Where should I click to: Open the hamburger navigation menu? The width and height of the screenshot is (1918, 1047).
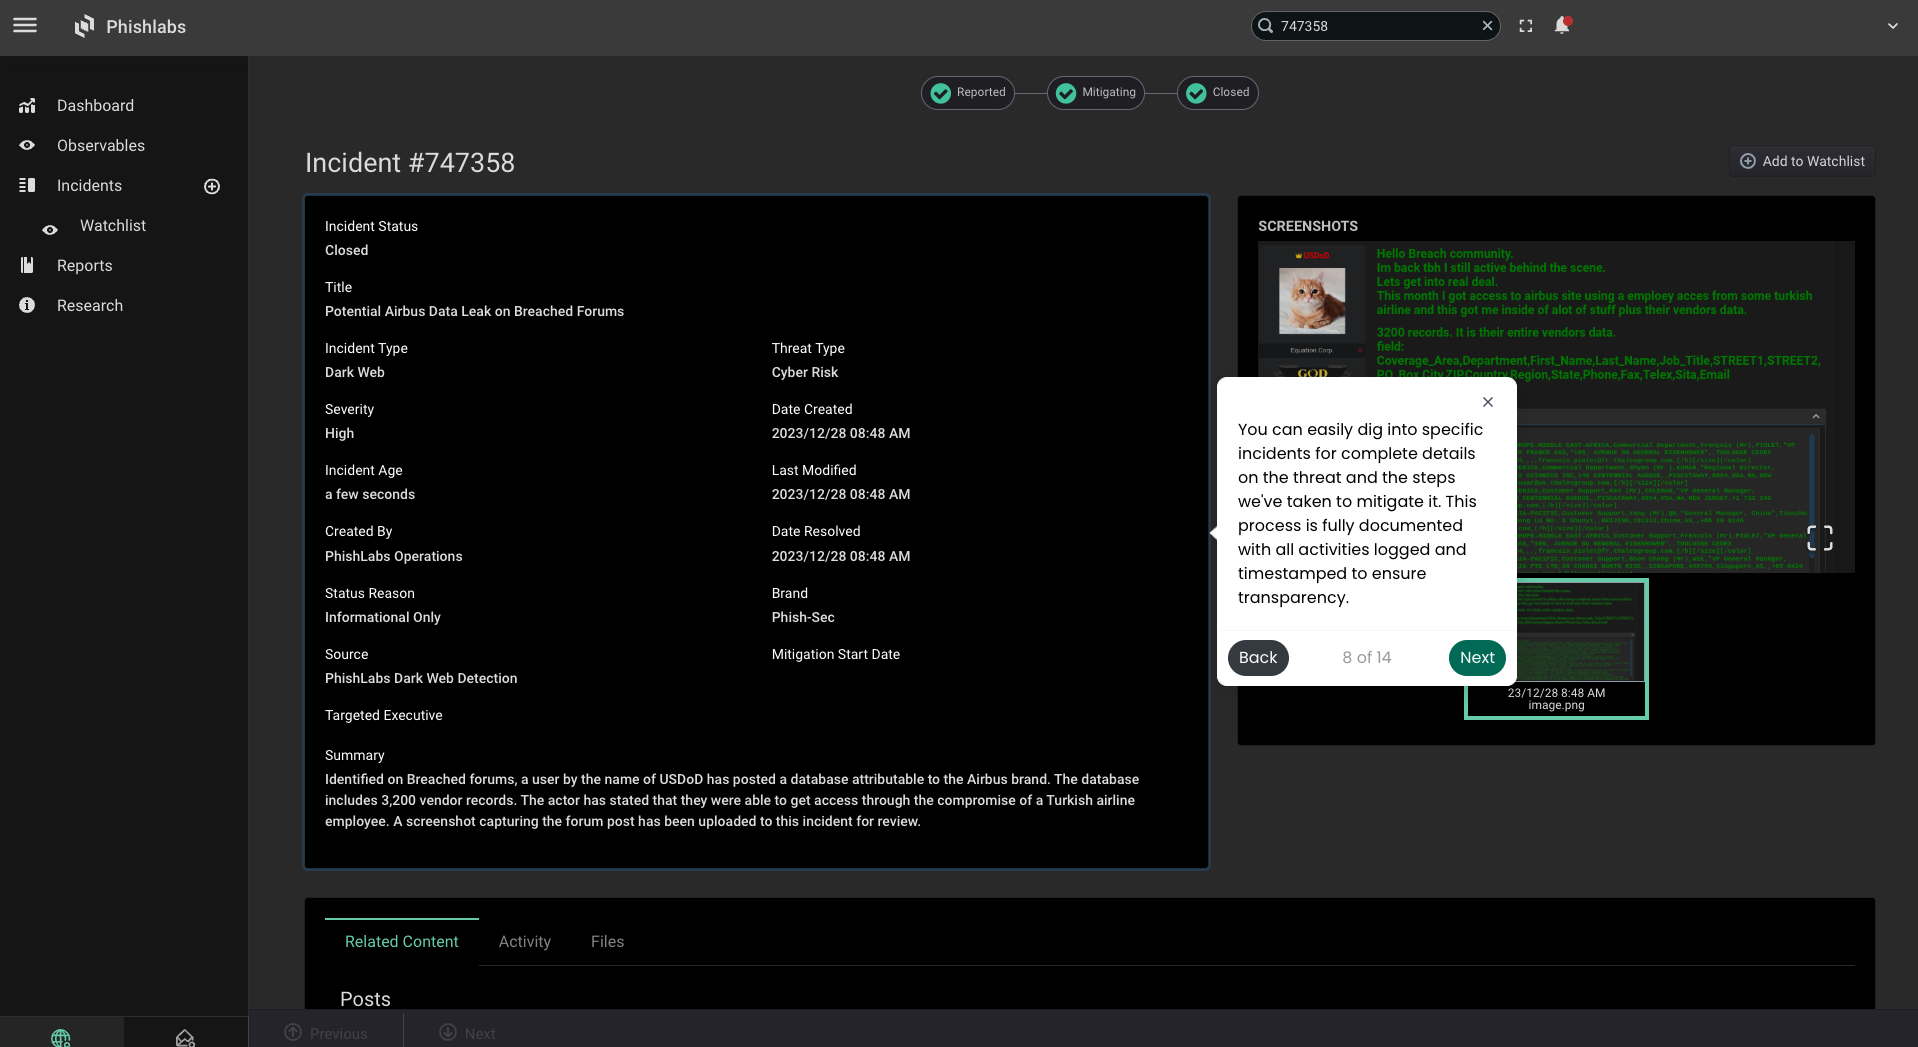tap(25, 26)
